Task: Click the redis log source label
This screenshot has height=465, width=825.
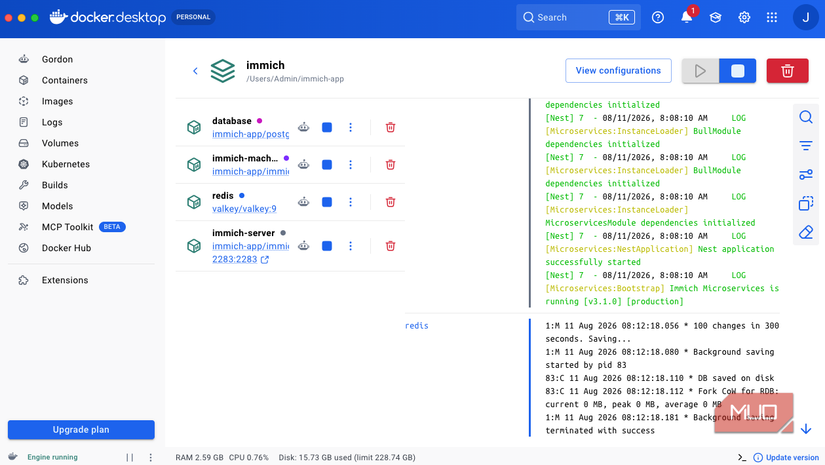Action: tap(417, 326)
